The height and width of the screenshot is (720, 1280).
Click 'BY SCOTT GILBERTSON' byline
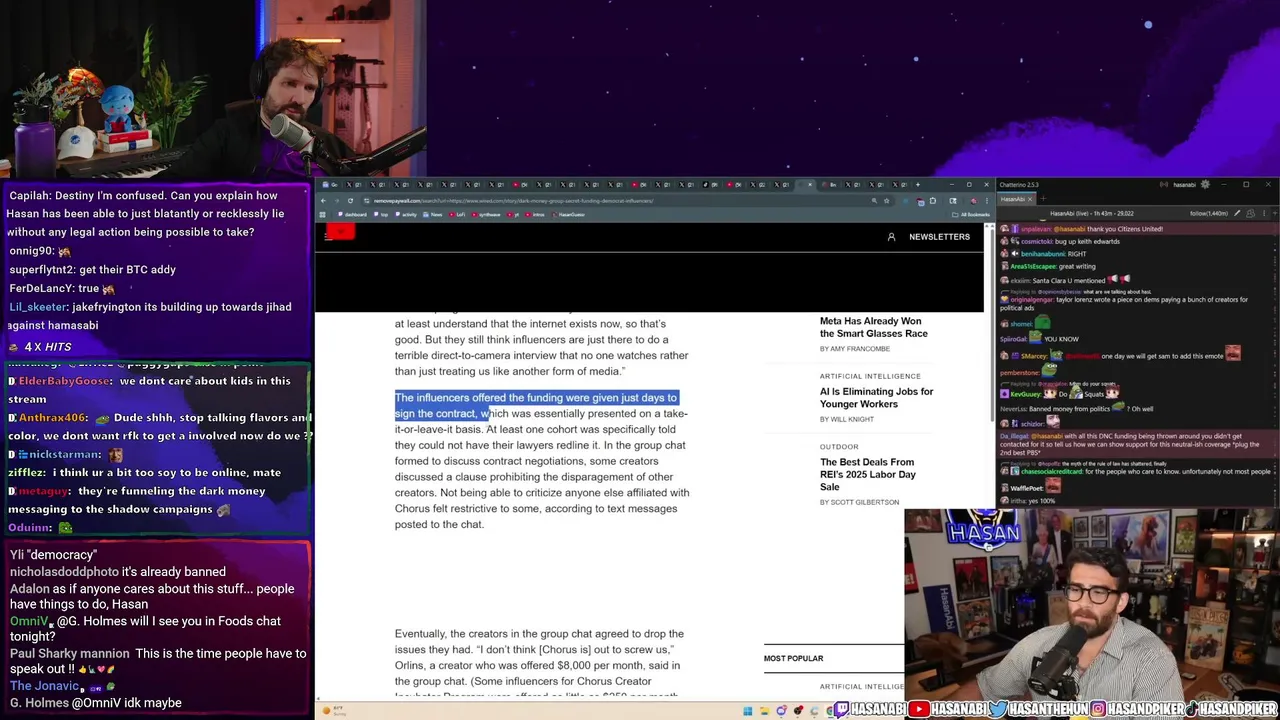pos(859,502)
